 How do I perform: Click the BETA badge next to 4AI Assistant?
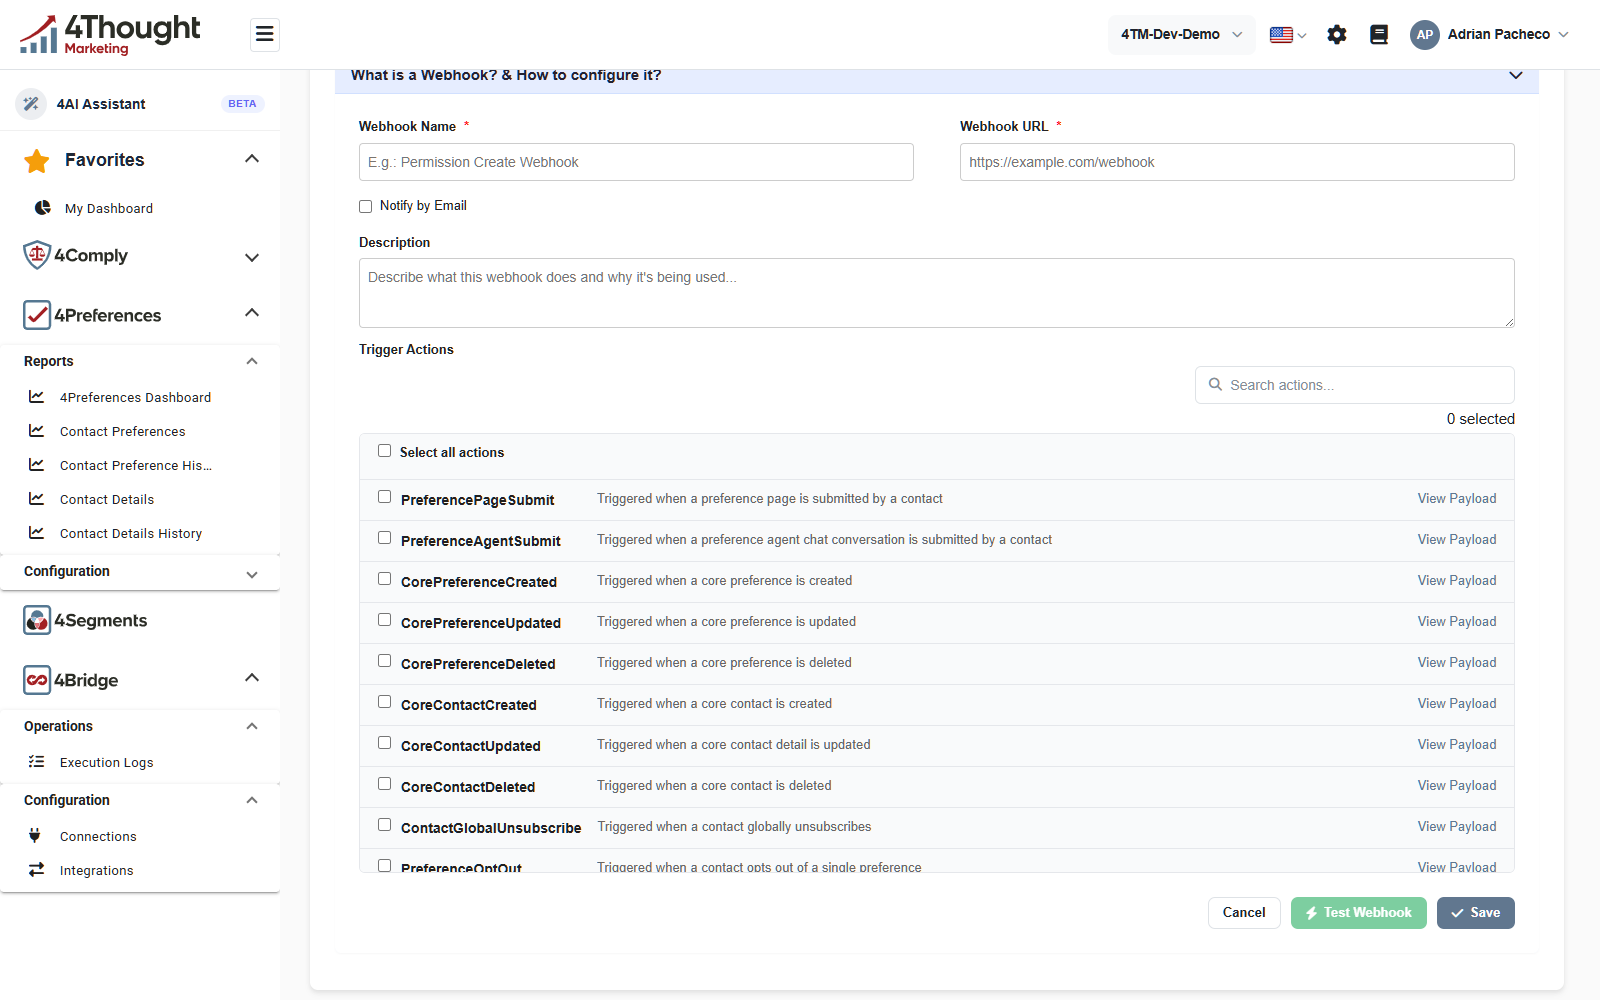point(242,104)
